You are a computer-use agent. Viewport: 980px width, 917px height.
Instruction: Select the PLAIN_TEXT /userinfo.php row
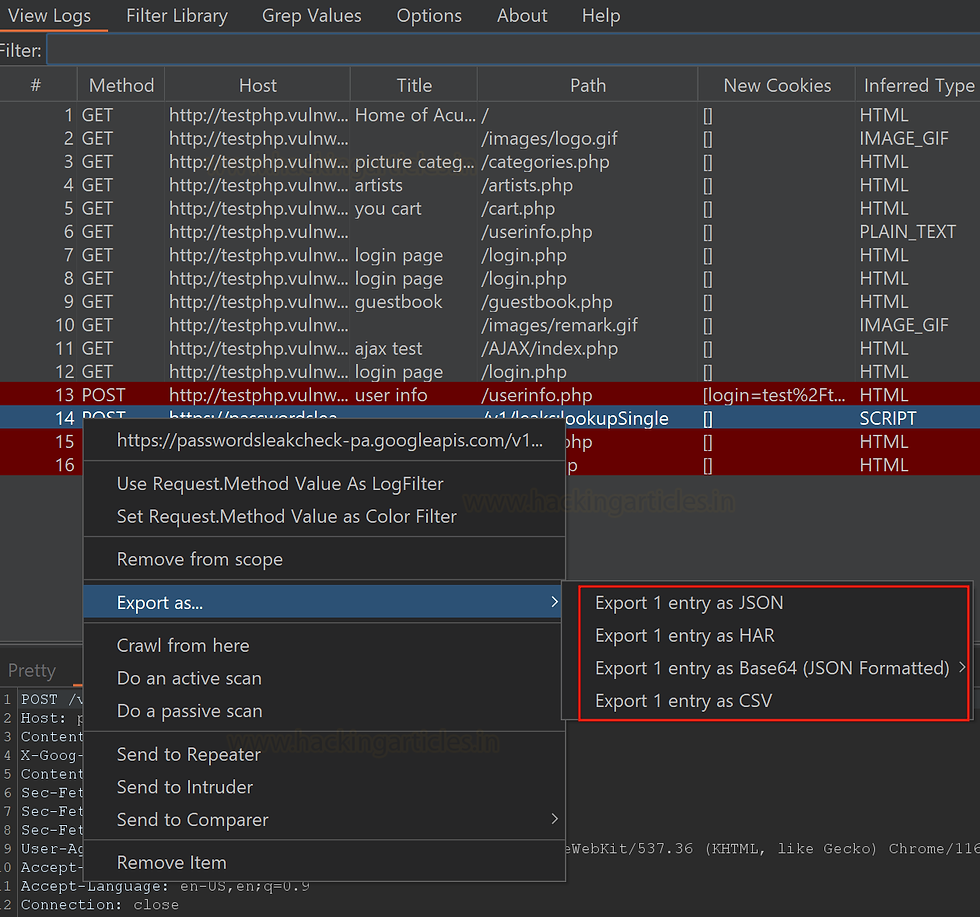point(490,232)
